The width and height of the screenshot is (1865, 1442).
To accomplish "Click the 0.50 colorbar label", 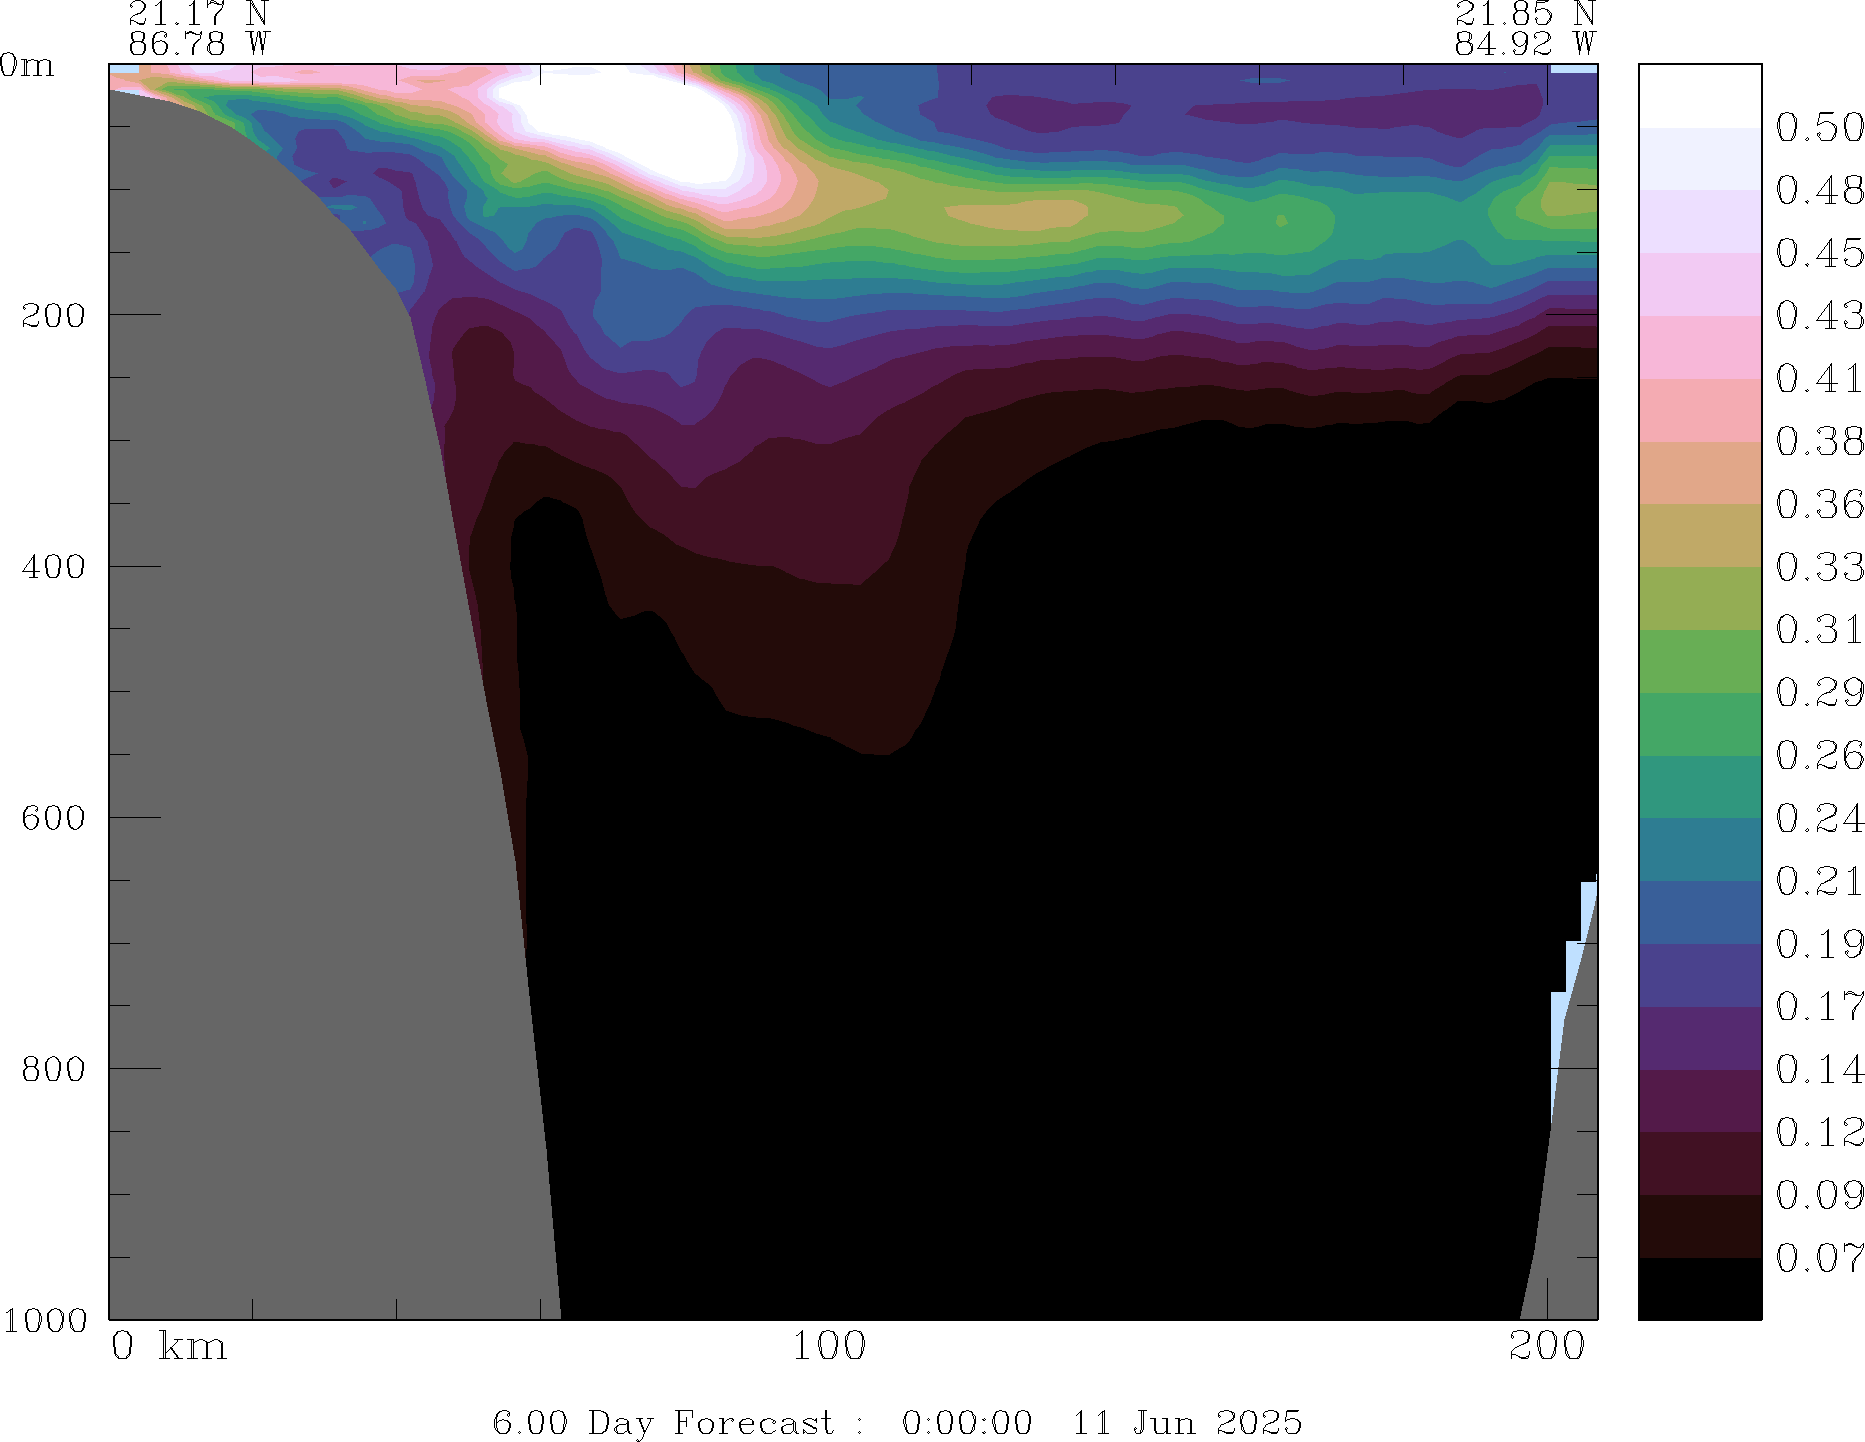I will click(x=1819, y=128).
